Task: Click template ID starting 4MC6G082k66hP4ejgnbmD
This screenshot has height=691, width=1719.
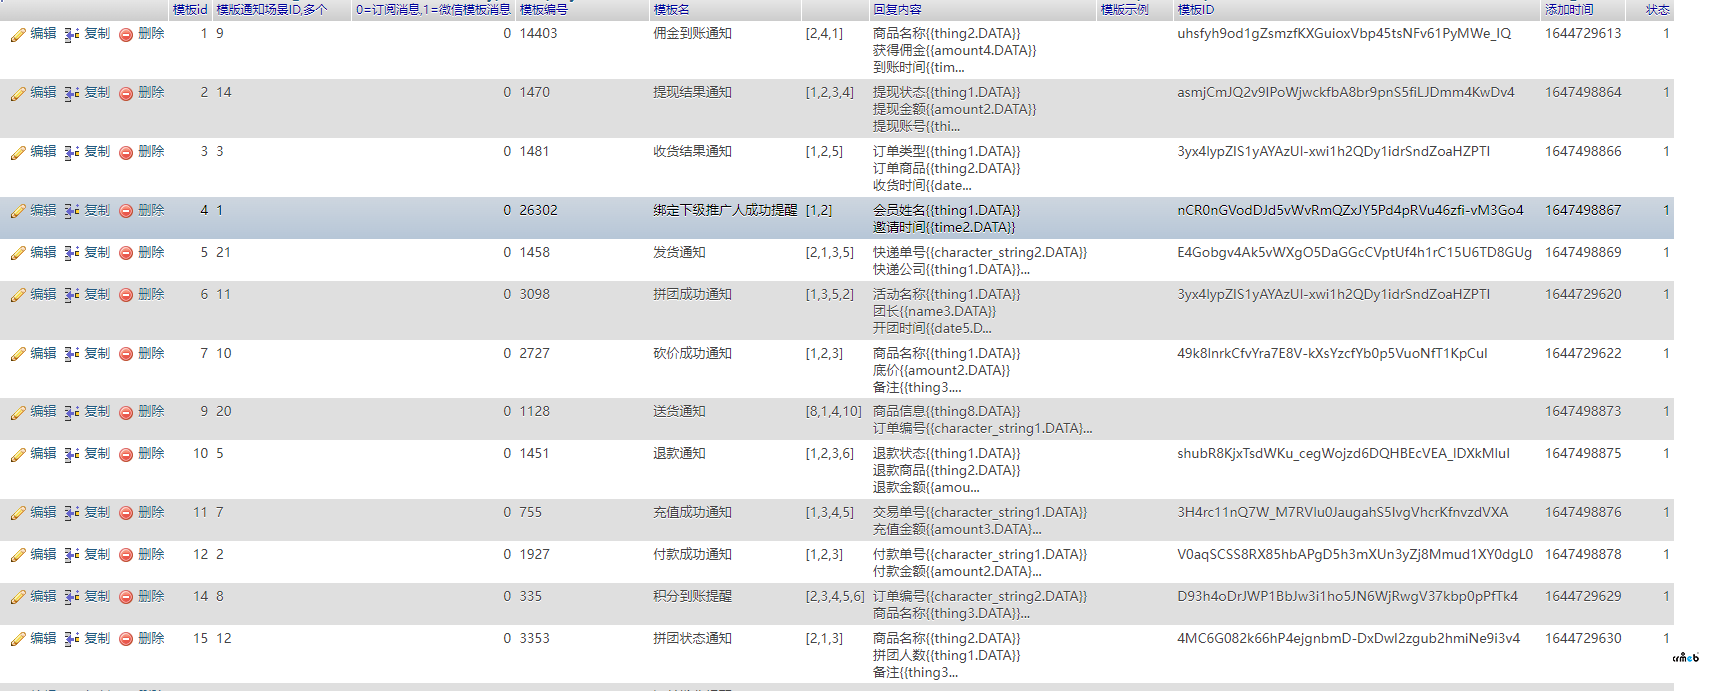Action: click(x=1348, y=639)
